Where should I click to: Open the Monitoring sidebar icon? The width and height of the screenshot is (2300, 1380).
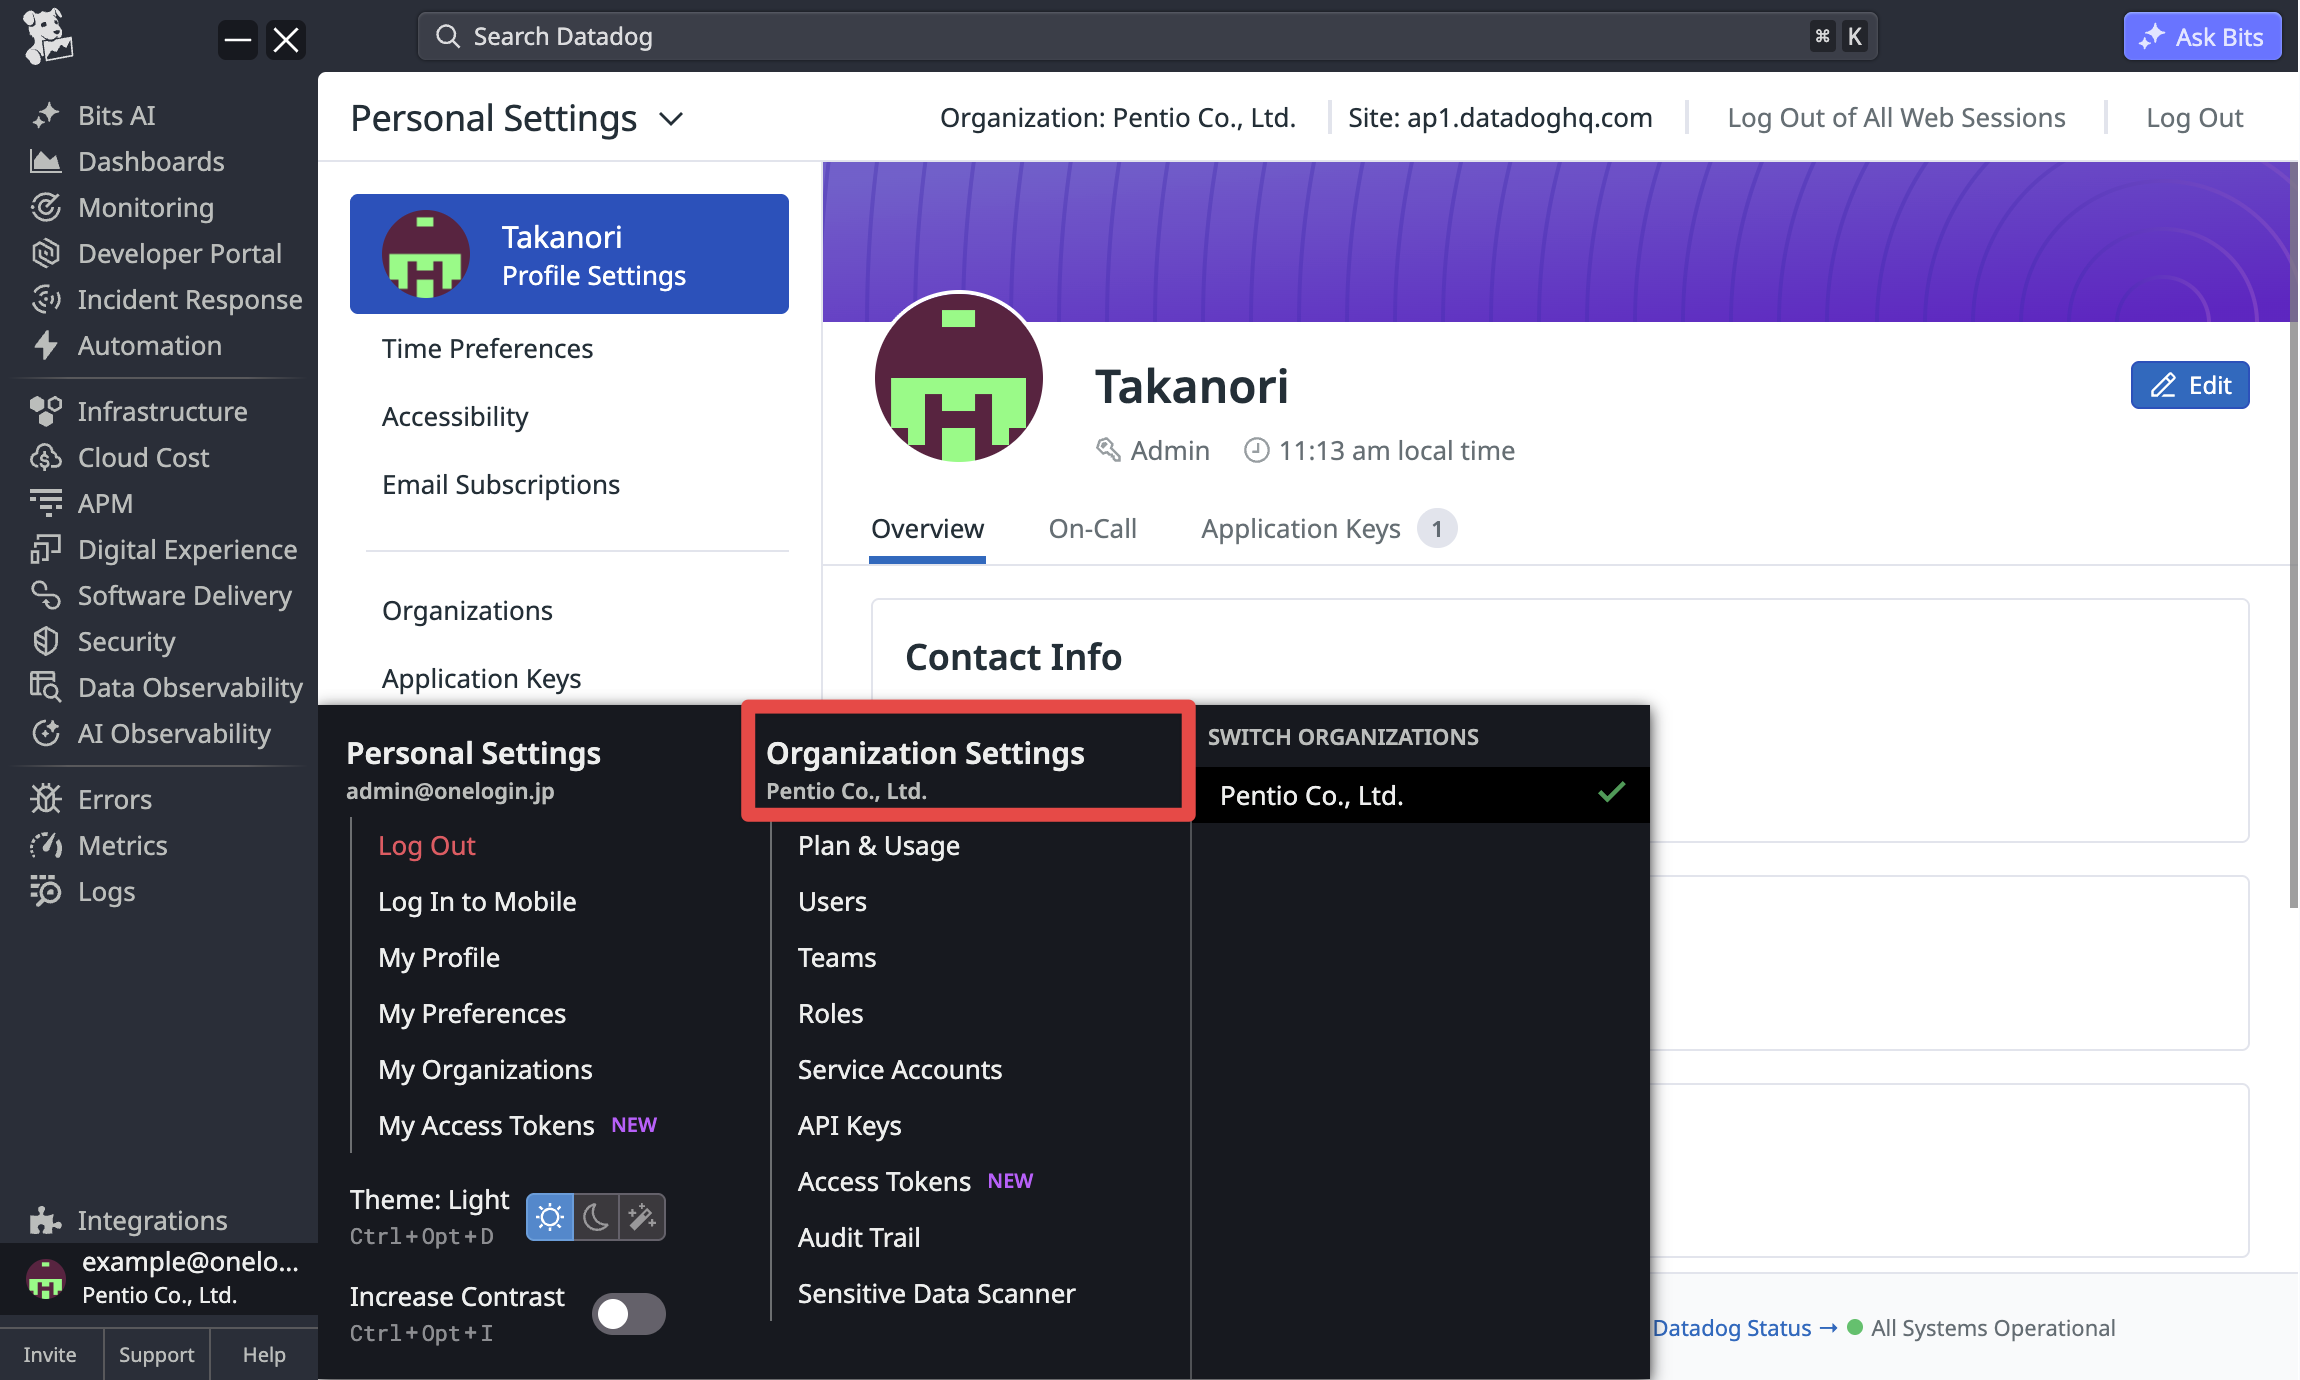45,207
